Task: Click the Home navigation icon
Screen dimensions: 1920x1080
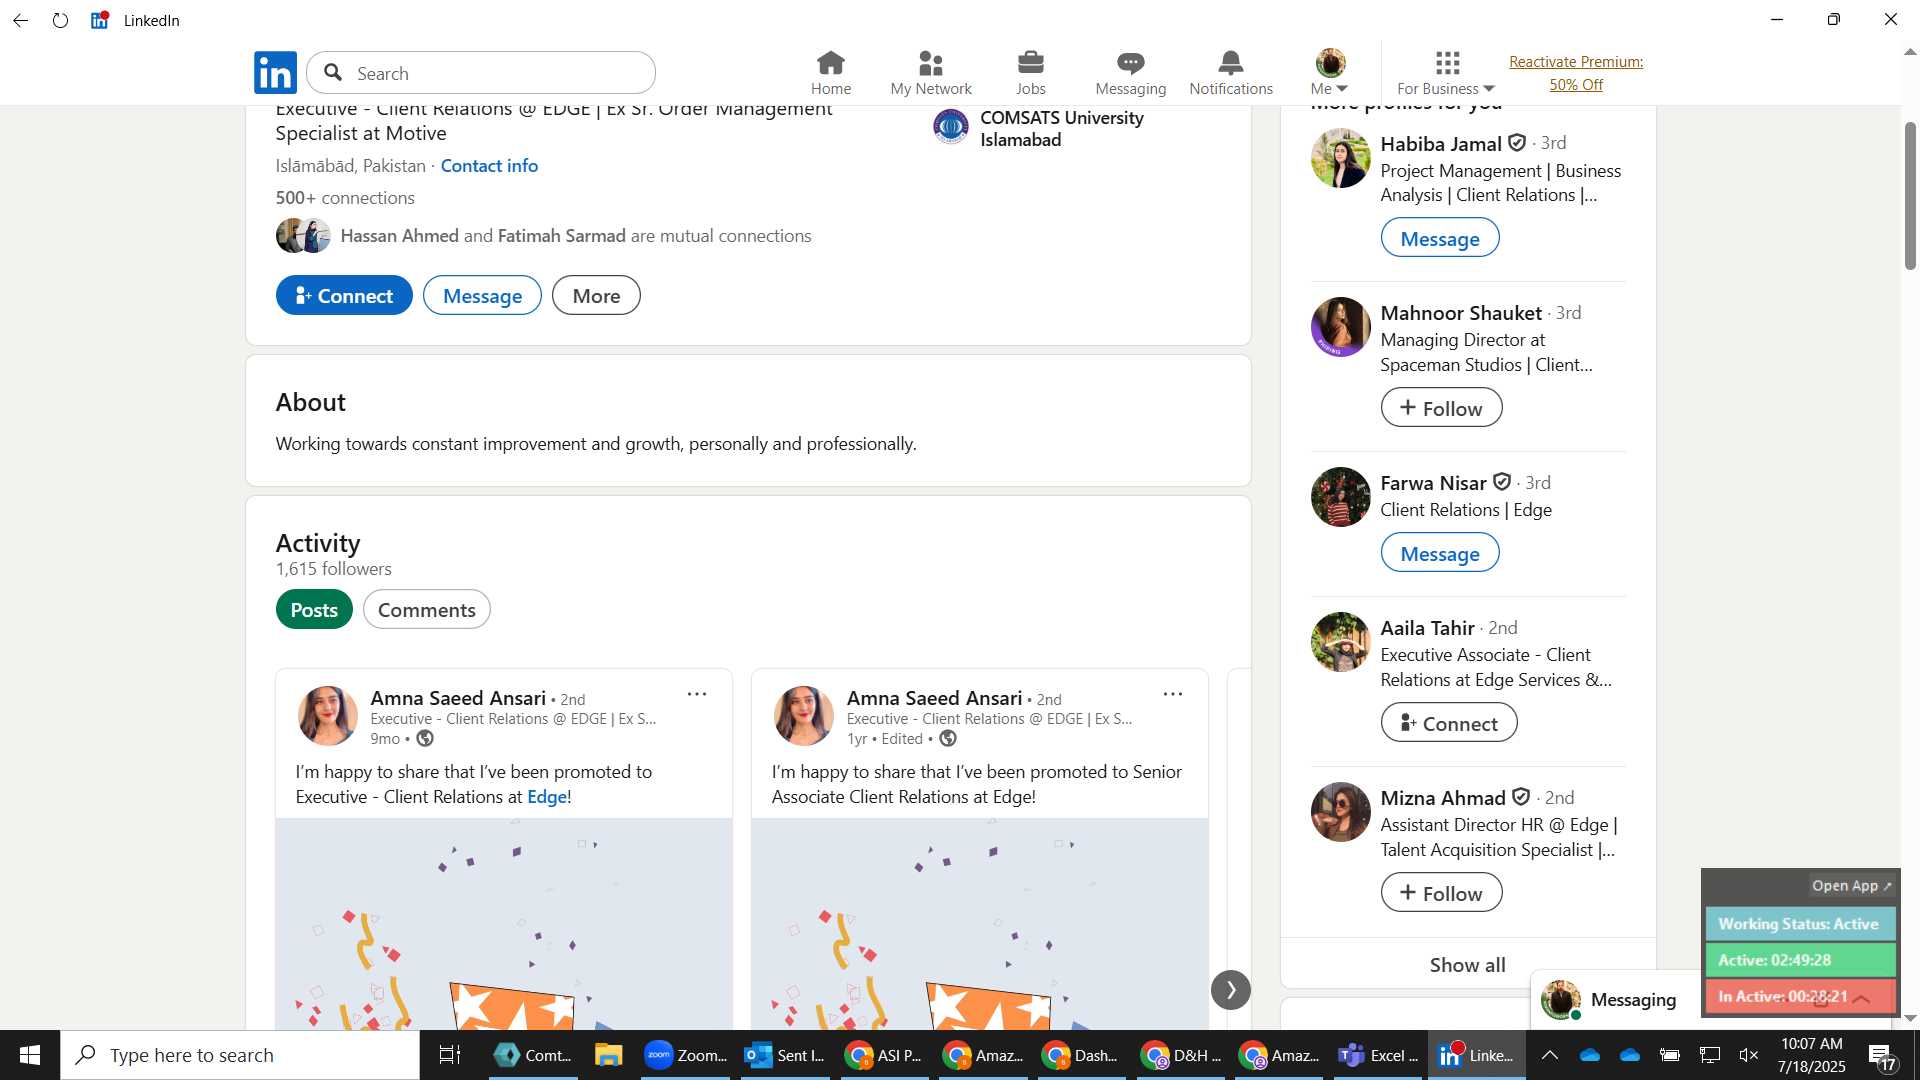Action: [830, 73]
